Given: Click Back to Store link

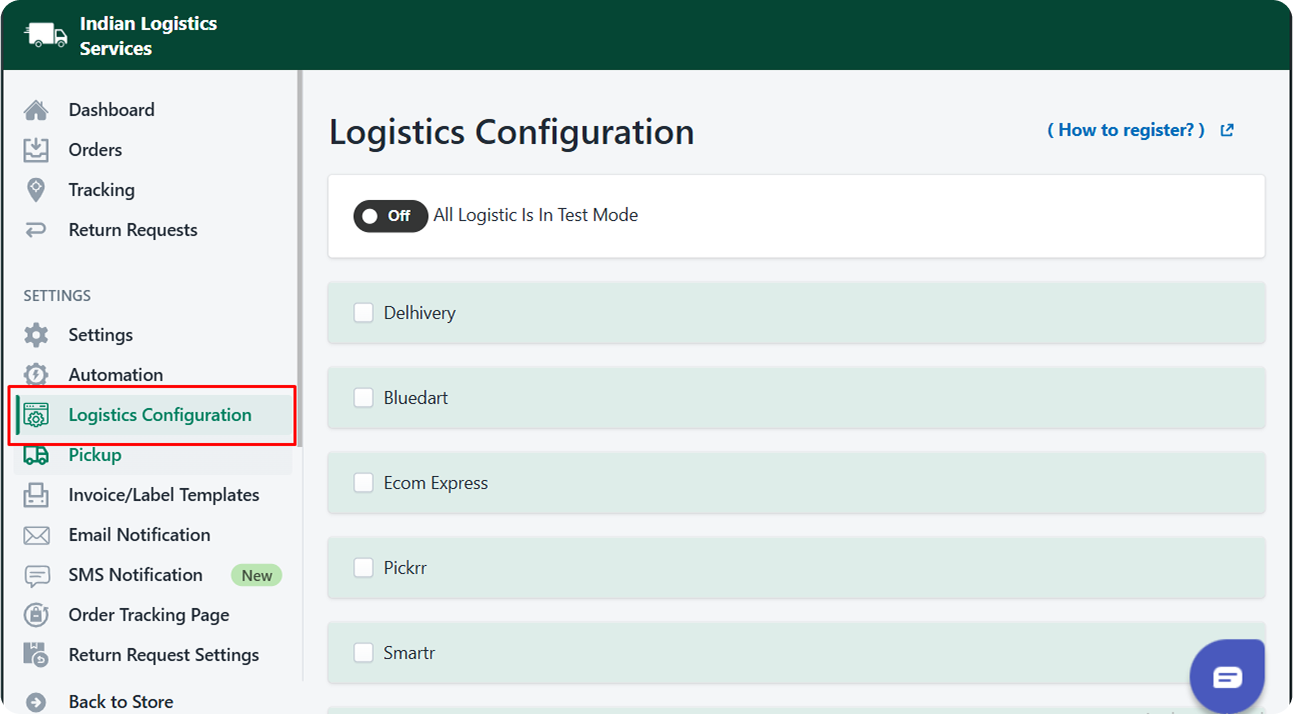Looking at the screenshot, I should [x=120, y=702].
